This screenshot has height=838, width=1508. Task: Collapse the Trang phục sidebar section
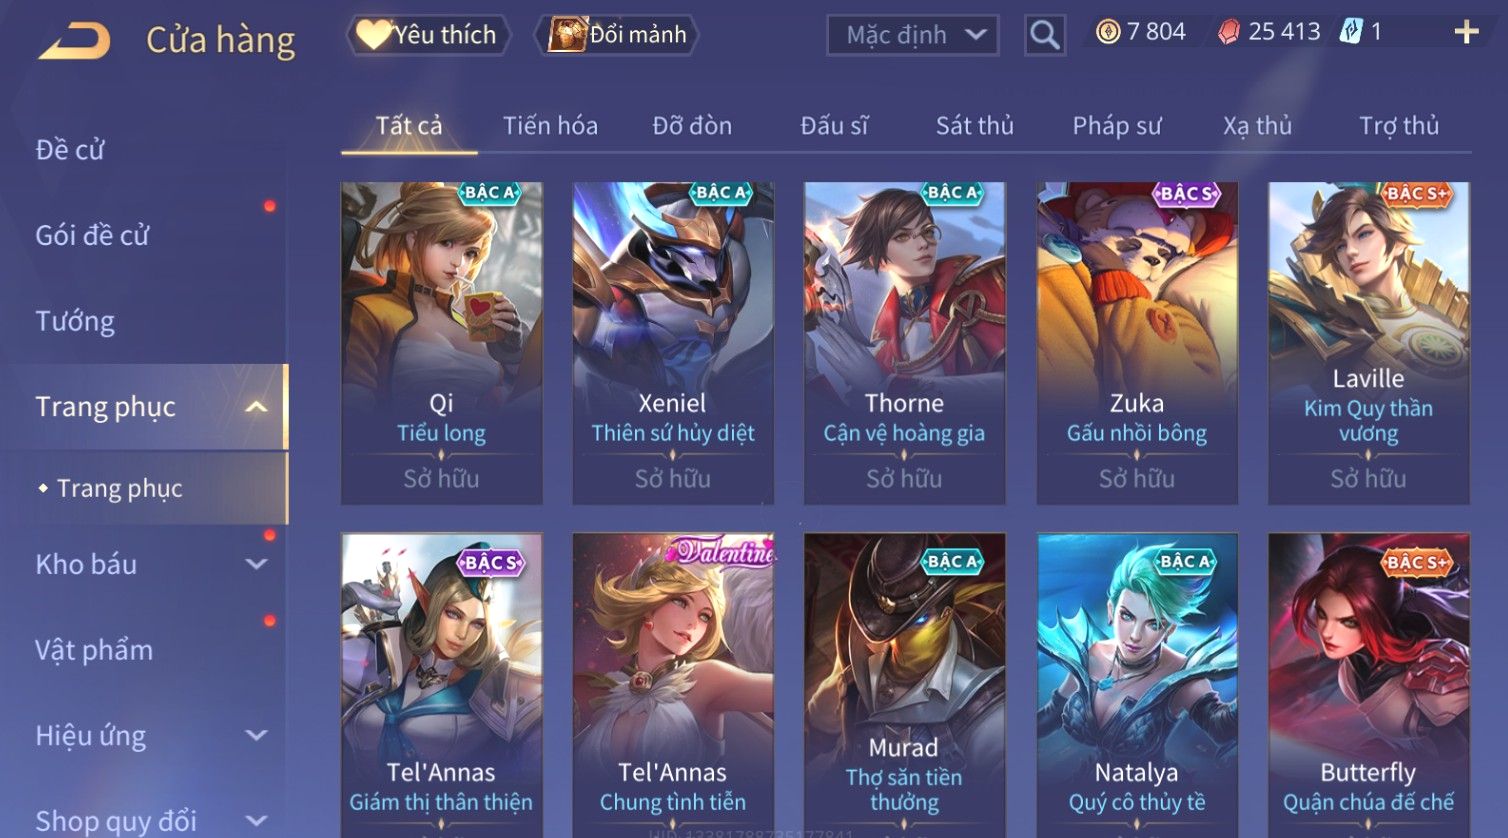coord(256,407)
